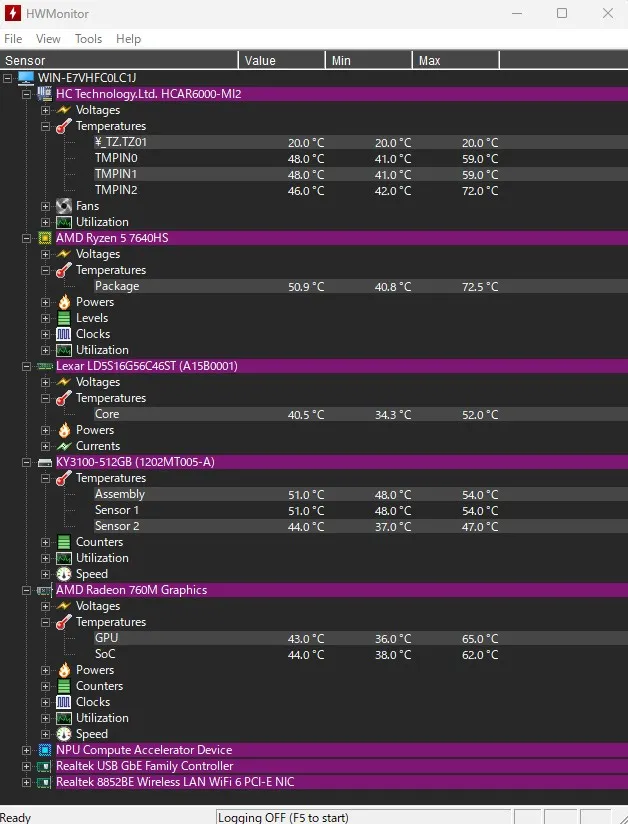Image resolution: width=628 pixels, height=824 pixels.
Task: Click the drive icon beside KY3100-512GB
Action: click(45, 462)
